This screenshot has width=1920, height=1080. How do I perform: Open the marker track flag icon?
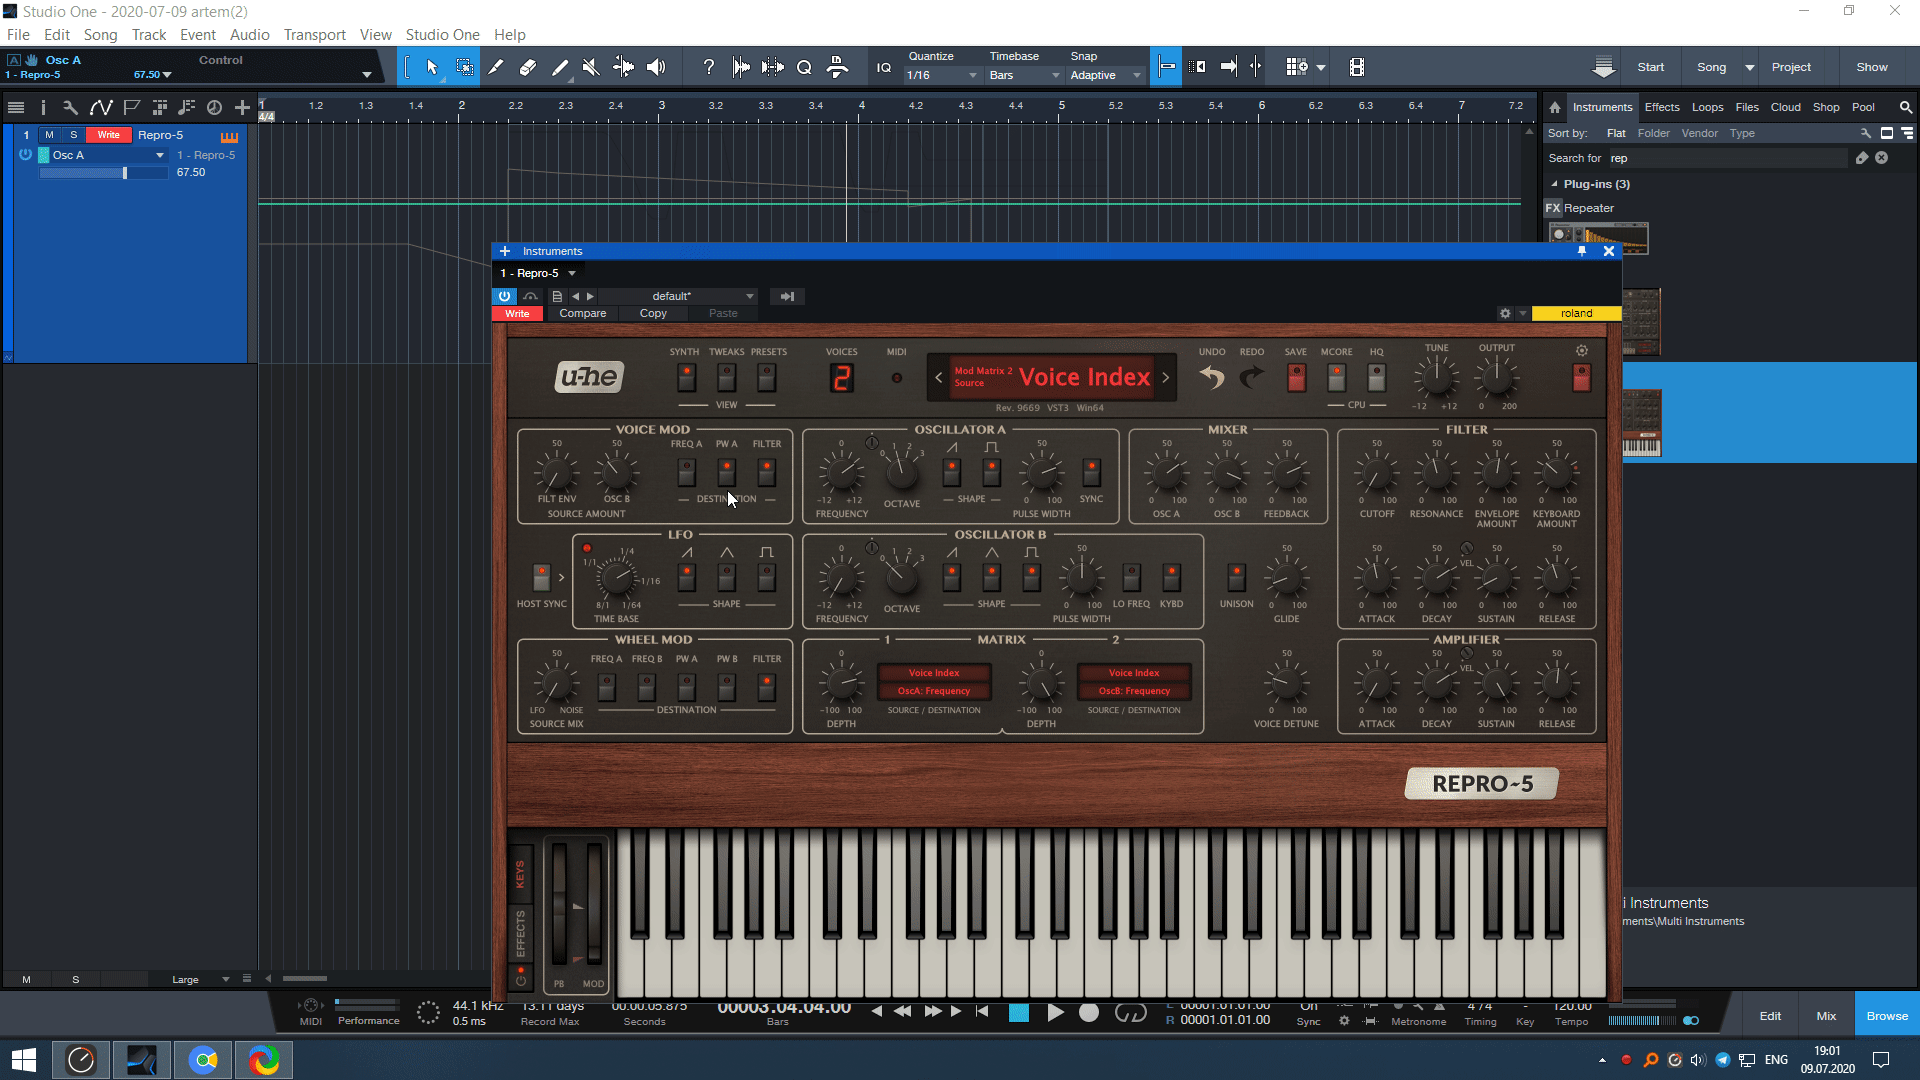pyautogui.click(x=131, y=107)
